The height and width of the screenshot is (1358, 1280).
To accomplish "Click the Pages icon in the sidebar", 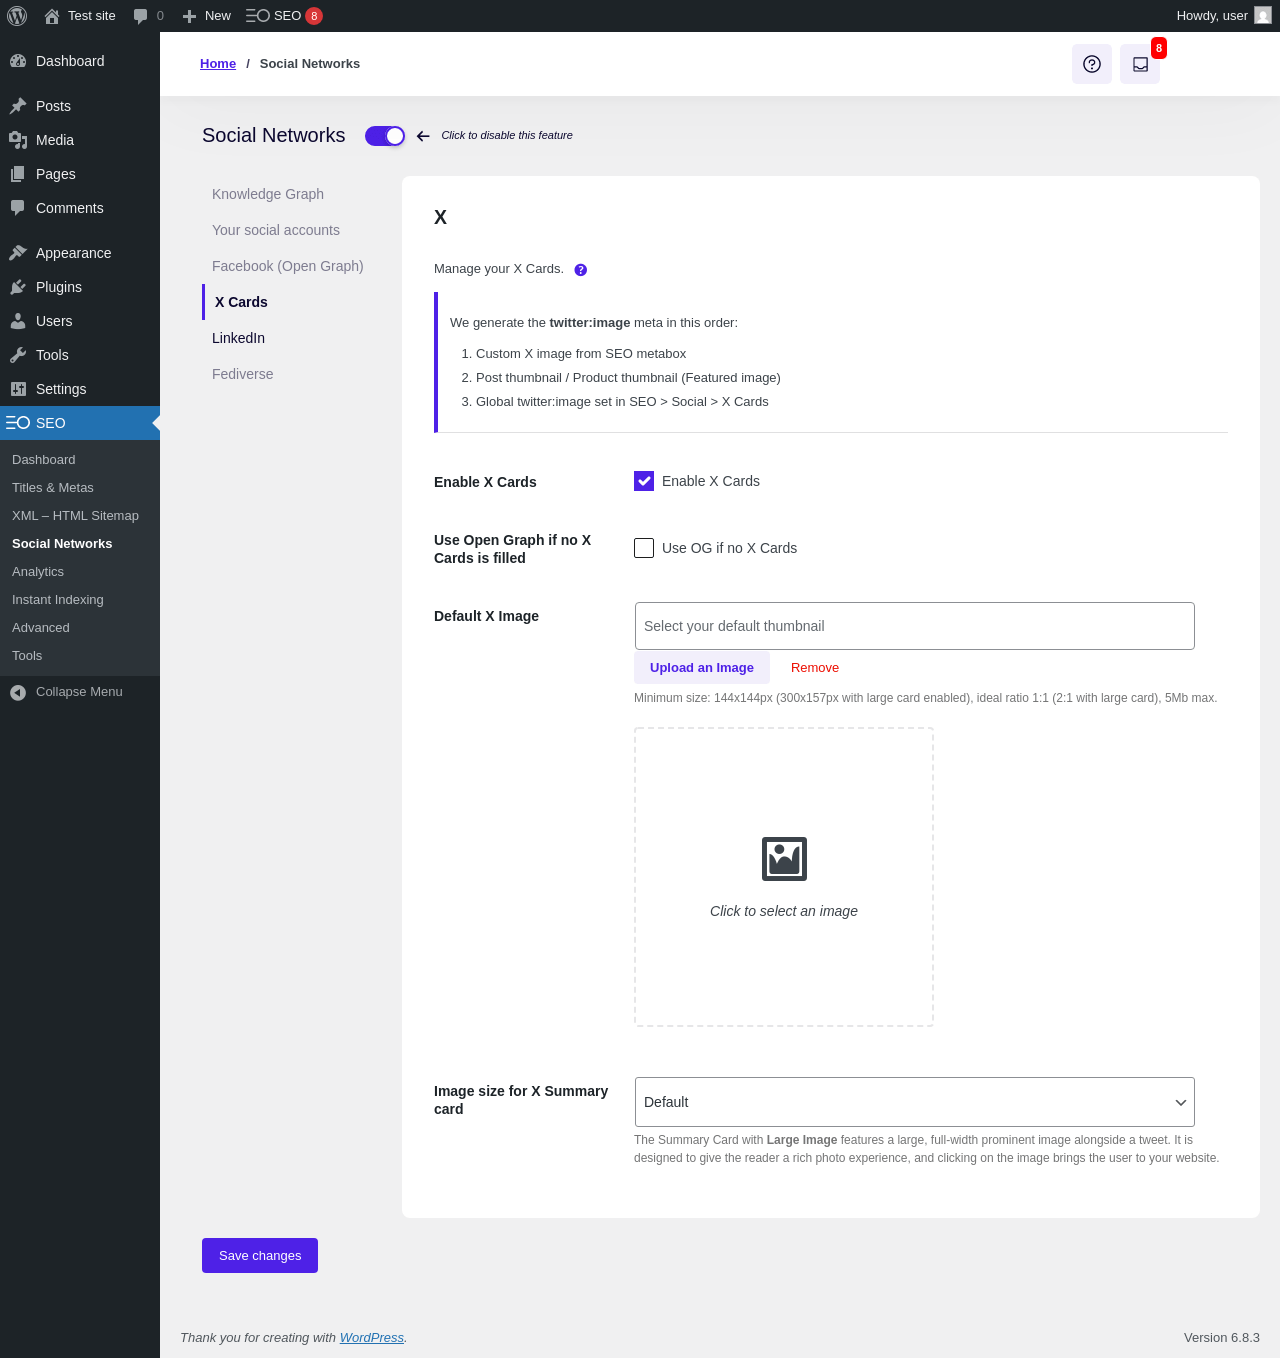I will click(x=18, y=174).
